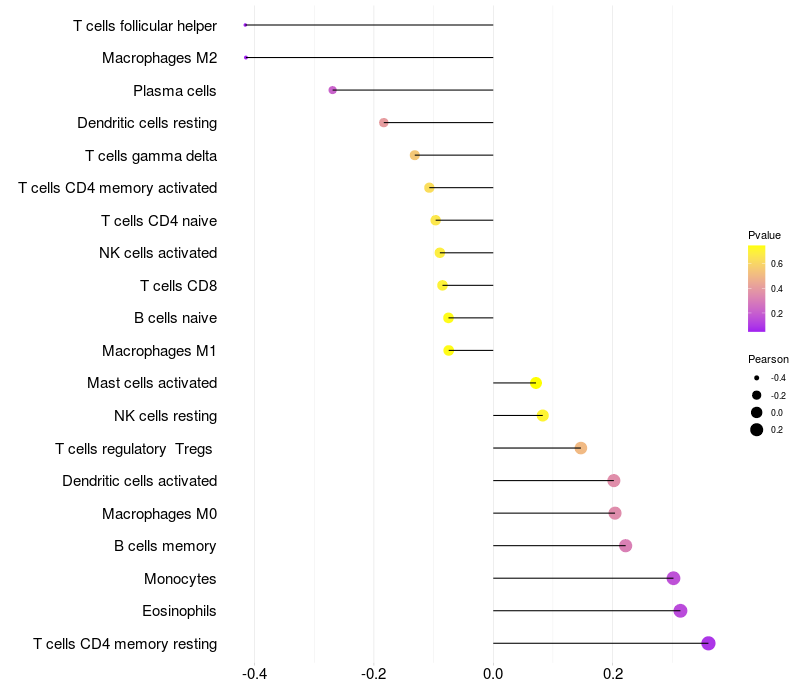This screenshot has width=800, height=700.
Task: Click the 0.0 x-axis tick label
Action: click(x=493, y=674)
